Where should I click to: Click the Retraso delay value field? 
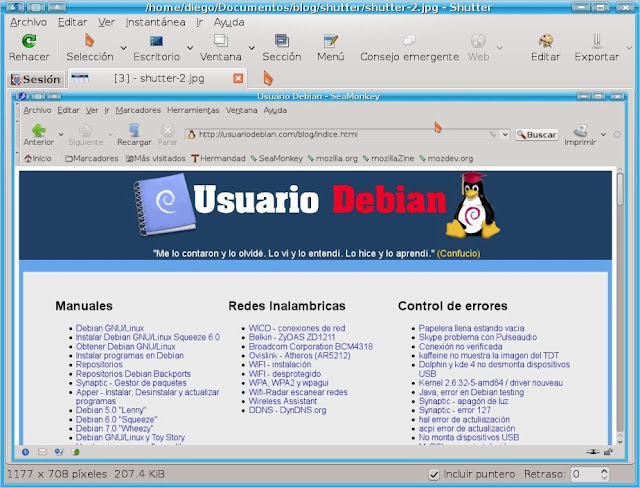(x=585, y=474)
